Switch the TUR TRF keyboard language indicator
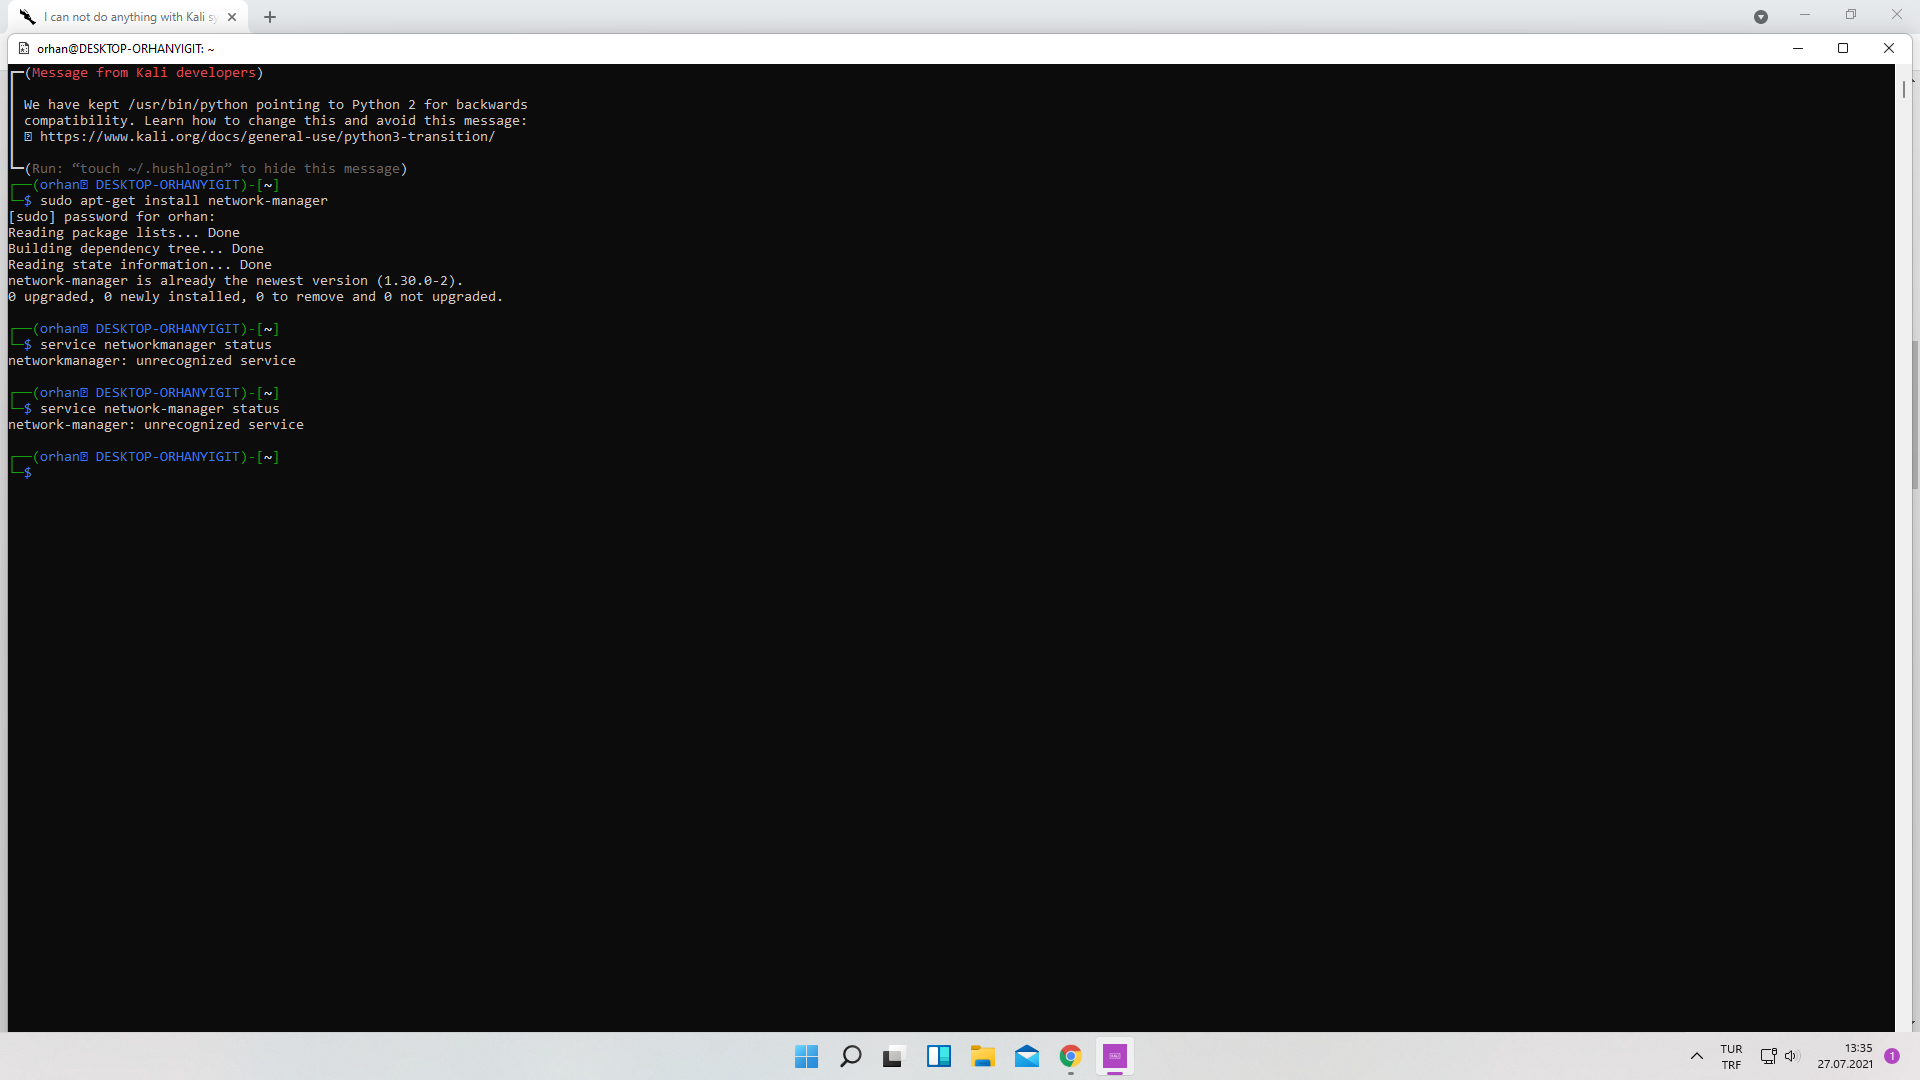The width and height of the screenshot is (1920, 1080). coord(1731,1057)
